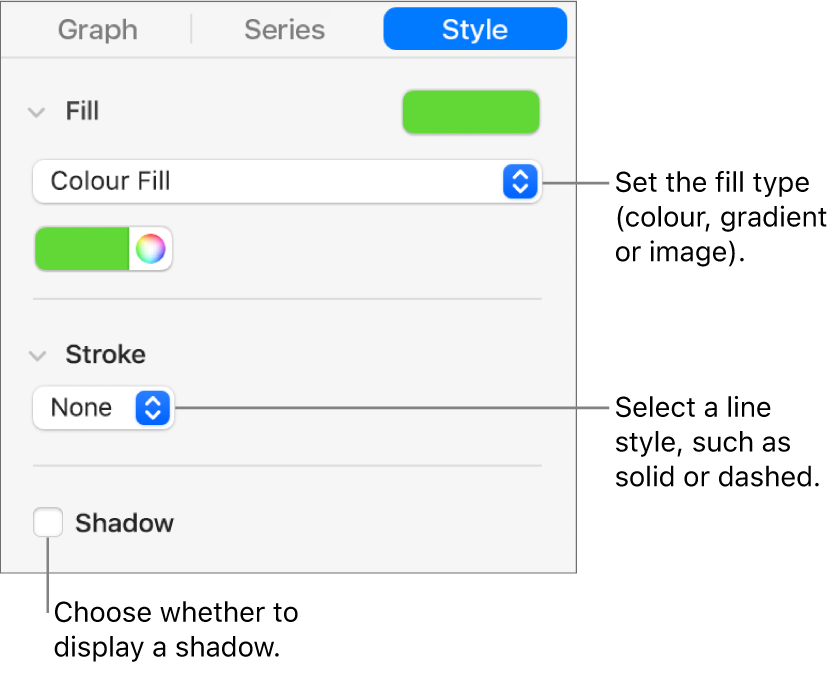Viewport: 836px width, 673px height.
Task: Open the colour wheel picker
Action: [151, 248]
